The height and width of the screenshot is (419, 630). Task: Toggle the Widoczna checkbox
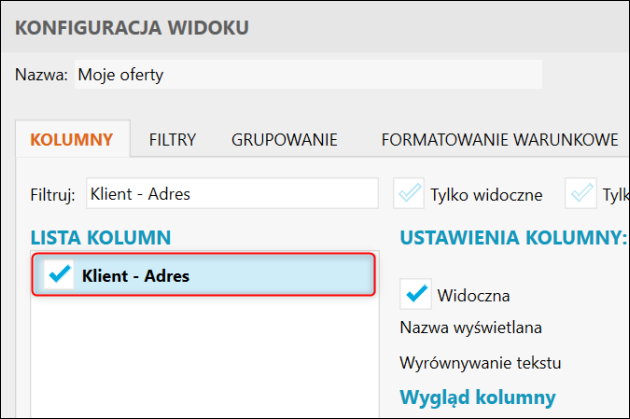tap(416, 295)
